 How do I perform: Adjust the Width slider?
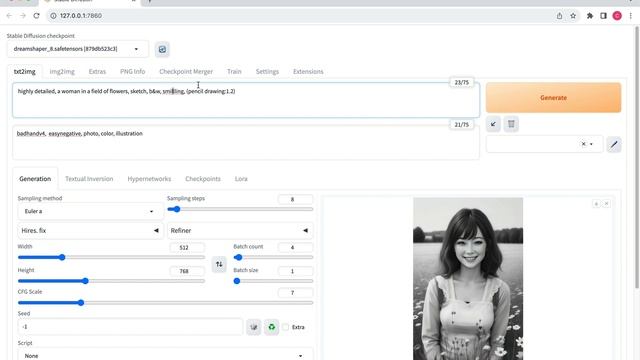pyautogui.click(x=111, y=258)
